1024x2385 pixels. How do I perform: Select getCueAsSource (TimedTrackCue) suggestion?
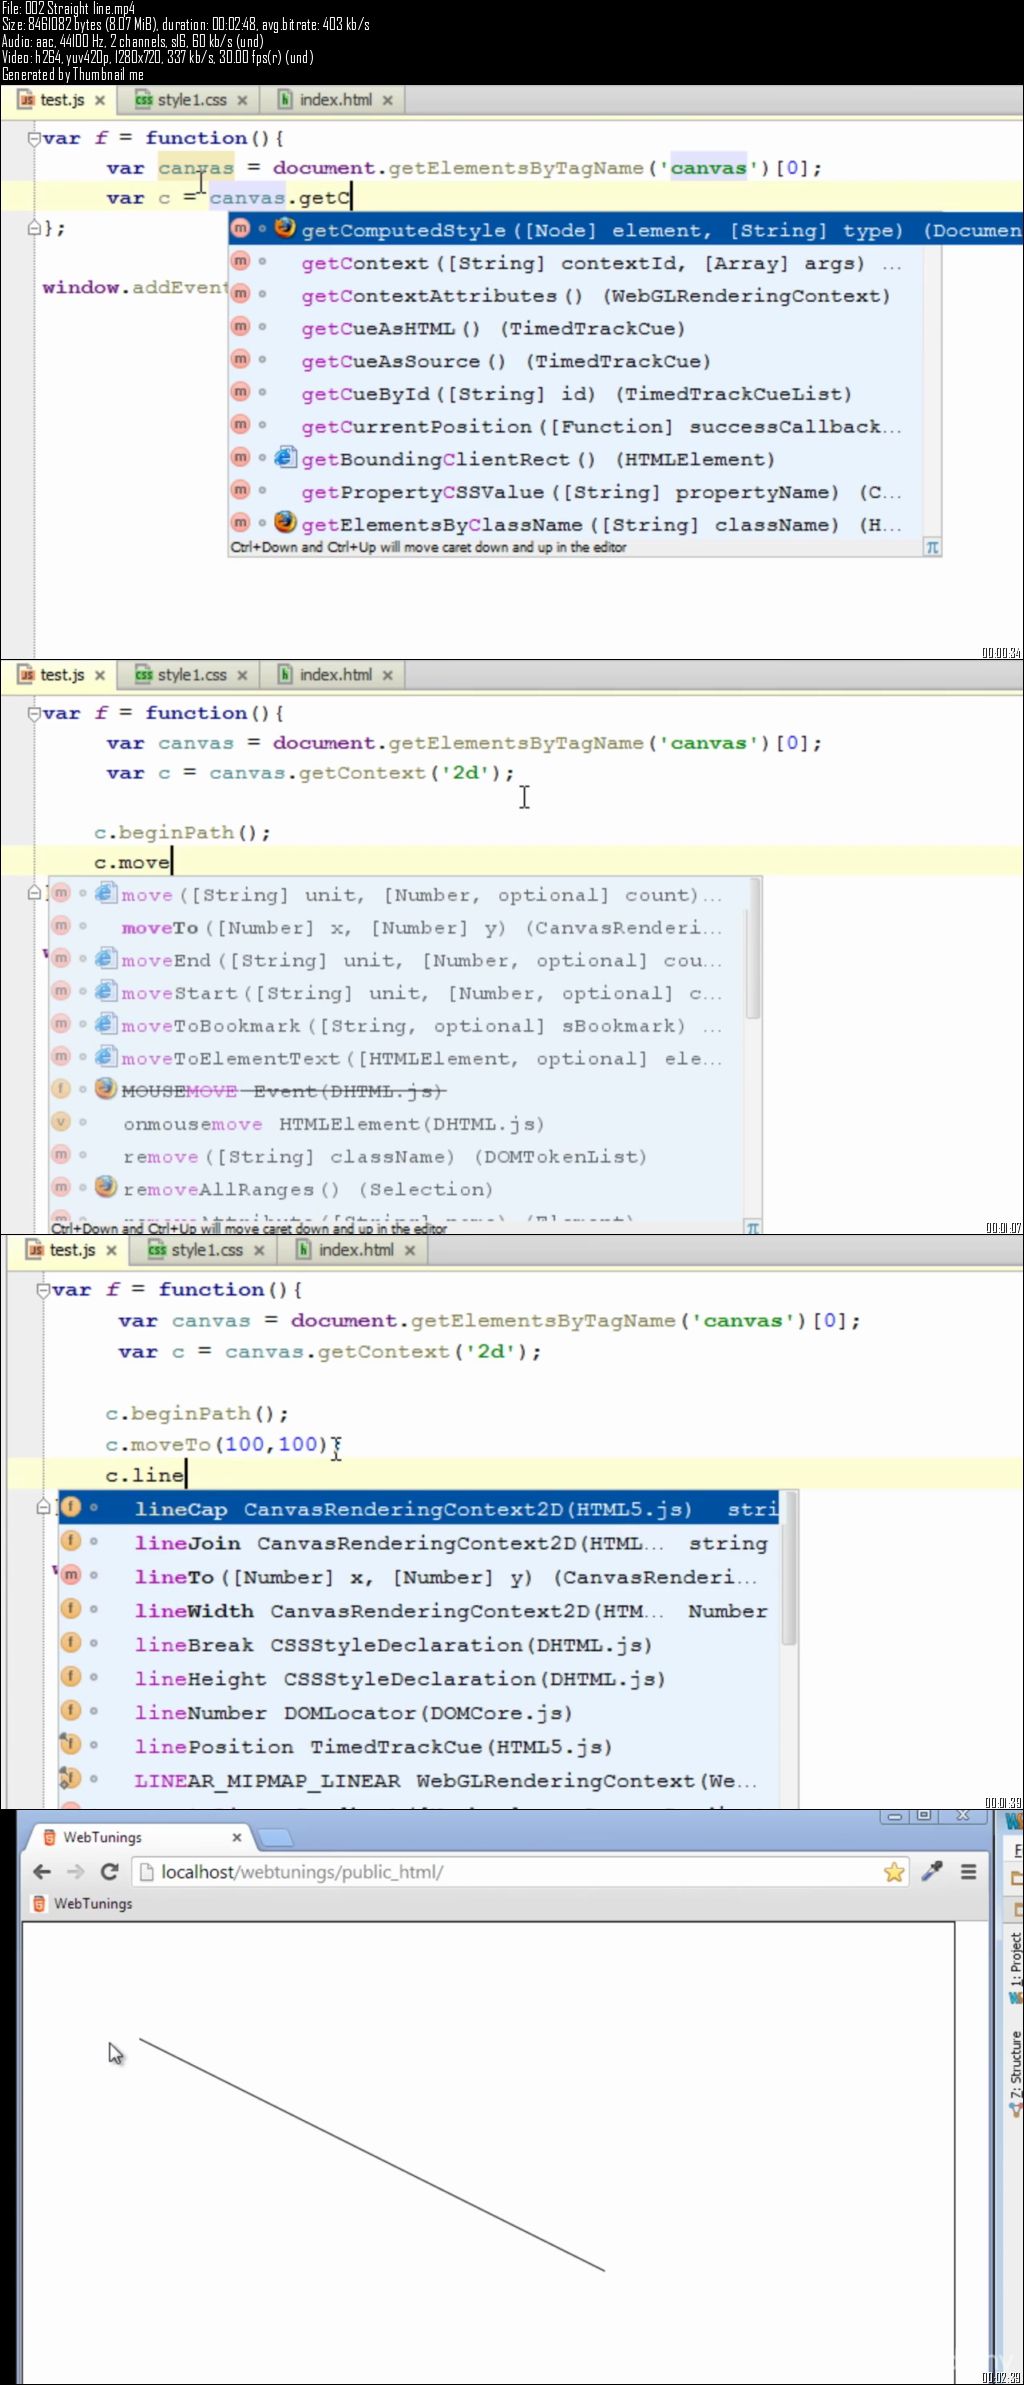tap(585, 361)
